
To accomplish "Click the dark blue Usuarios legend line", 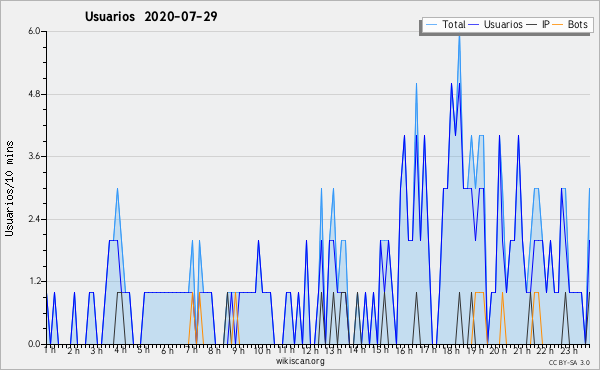I will click(x=474, y=25).
